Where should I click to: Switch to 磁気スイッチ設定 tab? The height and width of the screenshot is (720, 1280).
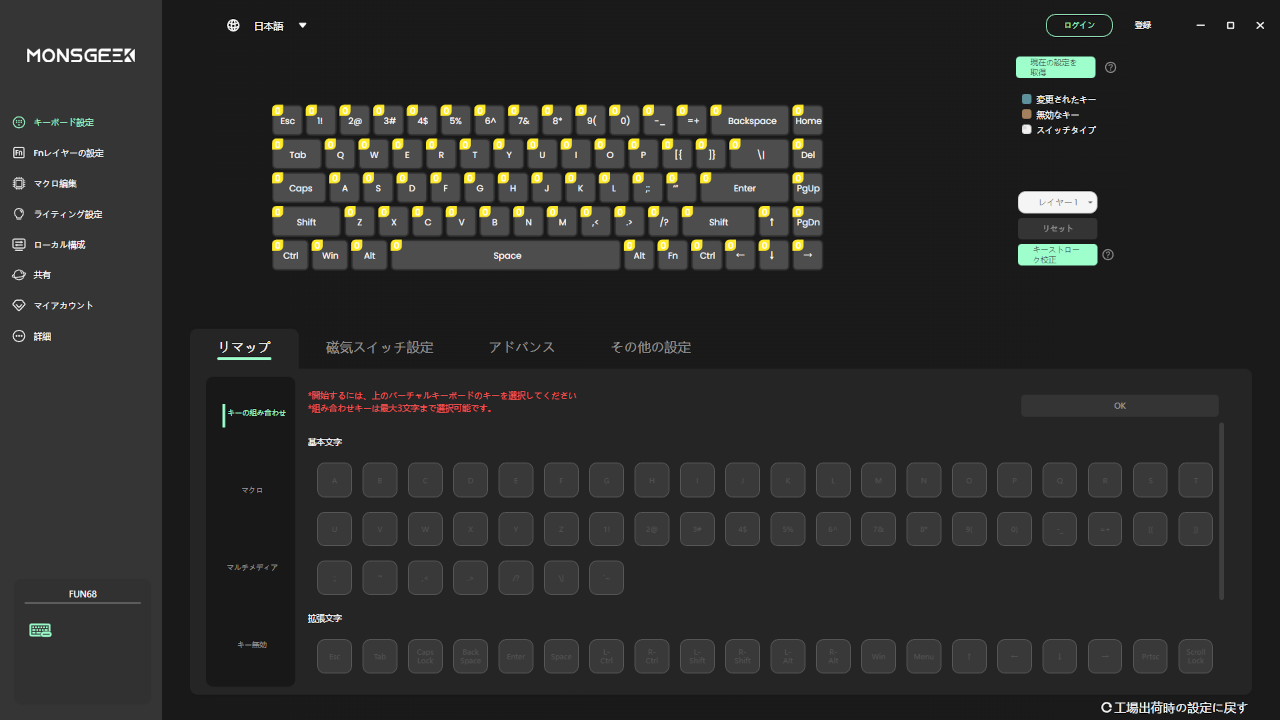click(379, 348)
